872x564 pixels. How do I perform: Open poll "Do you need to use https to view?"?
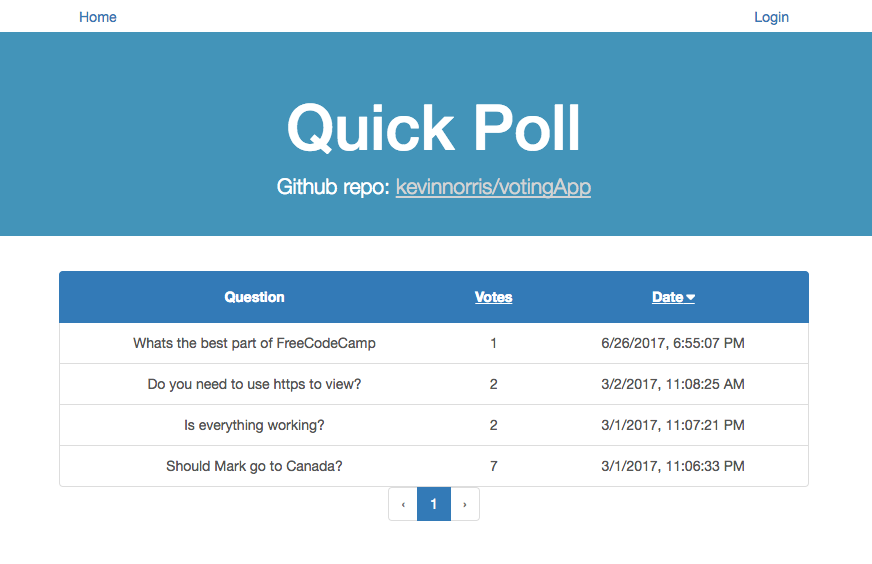click(254, 384)
